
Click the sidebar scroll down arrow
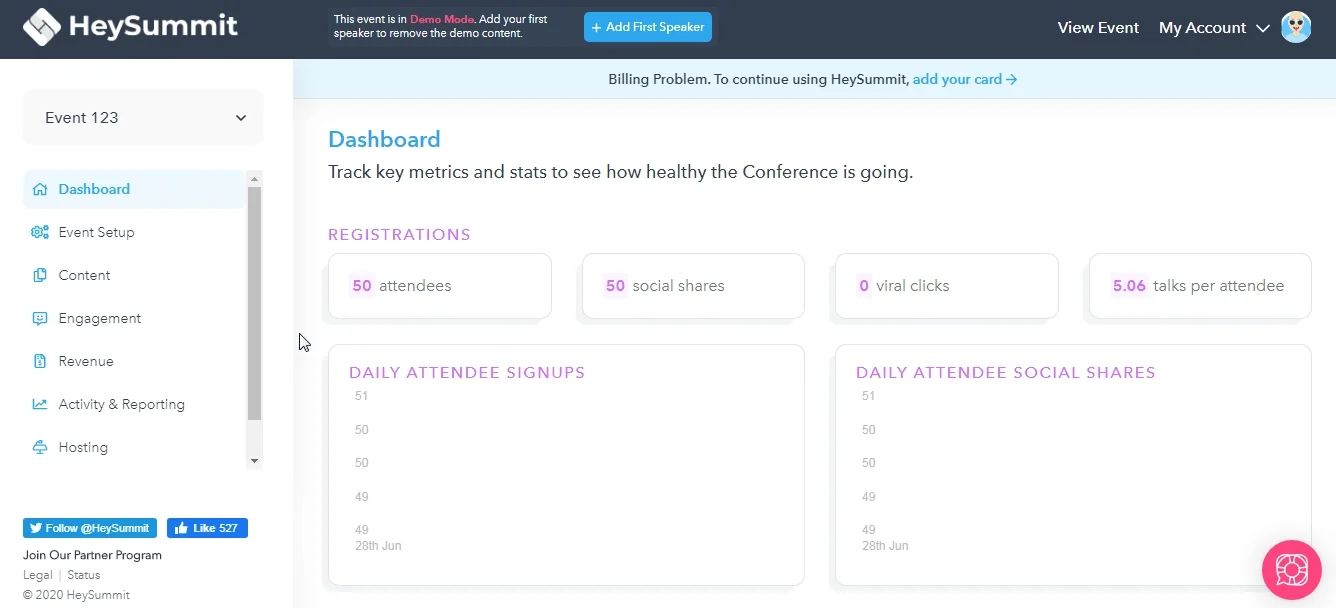coord(254,461)
